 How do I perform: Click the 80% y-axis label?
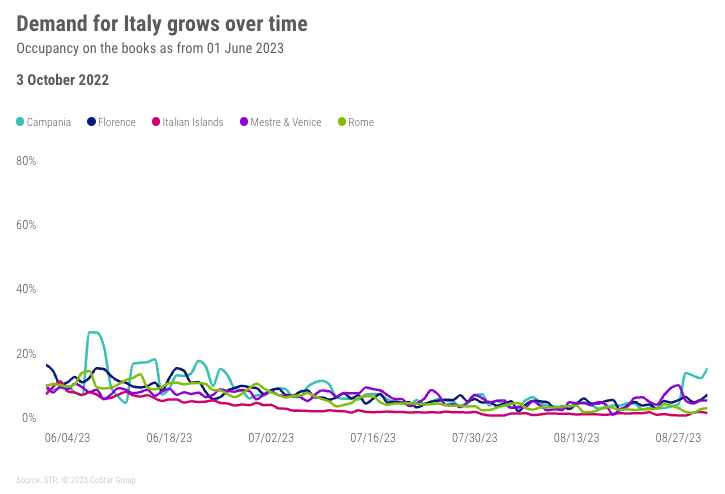(x=27, y=161)
